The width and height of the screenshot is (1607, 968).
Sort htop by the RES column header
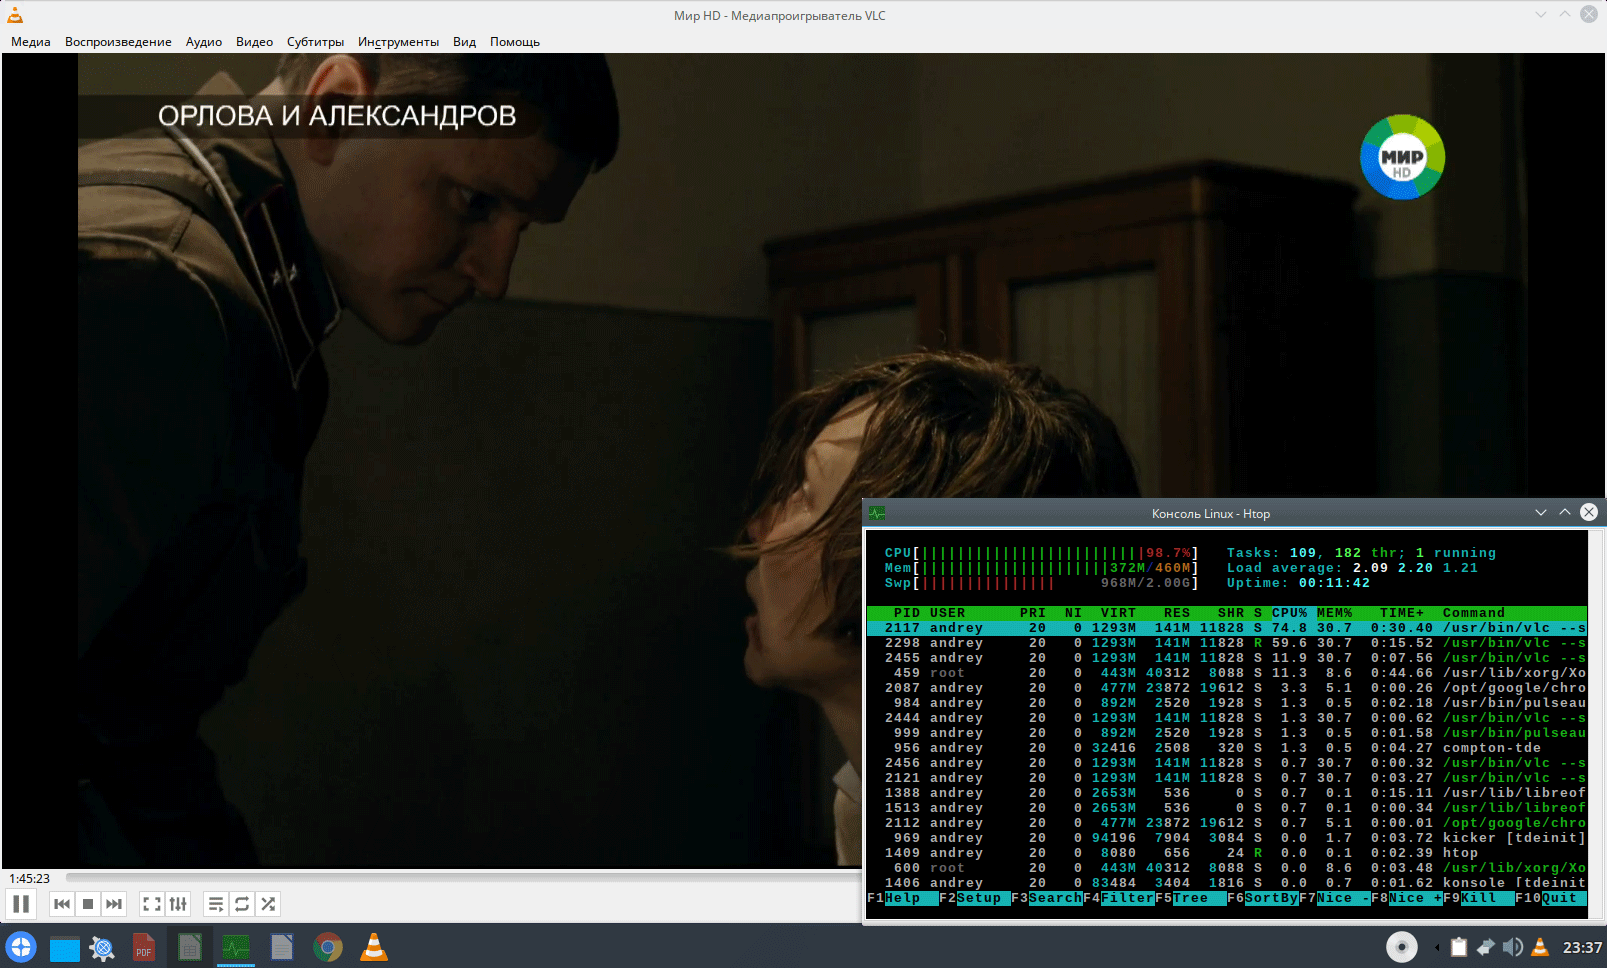[x=1177, y=613]
